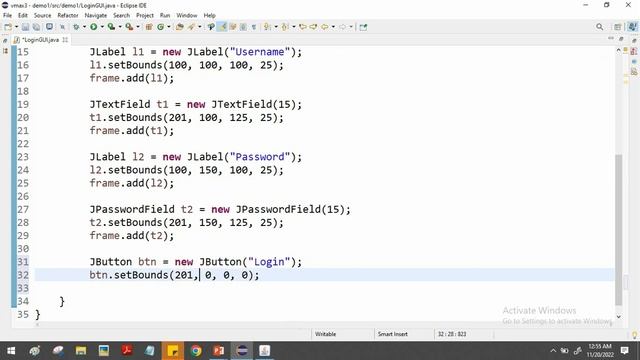Click the Pin Editor toolbar icon

pos(363,27)
